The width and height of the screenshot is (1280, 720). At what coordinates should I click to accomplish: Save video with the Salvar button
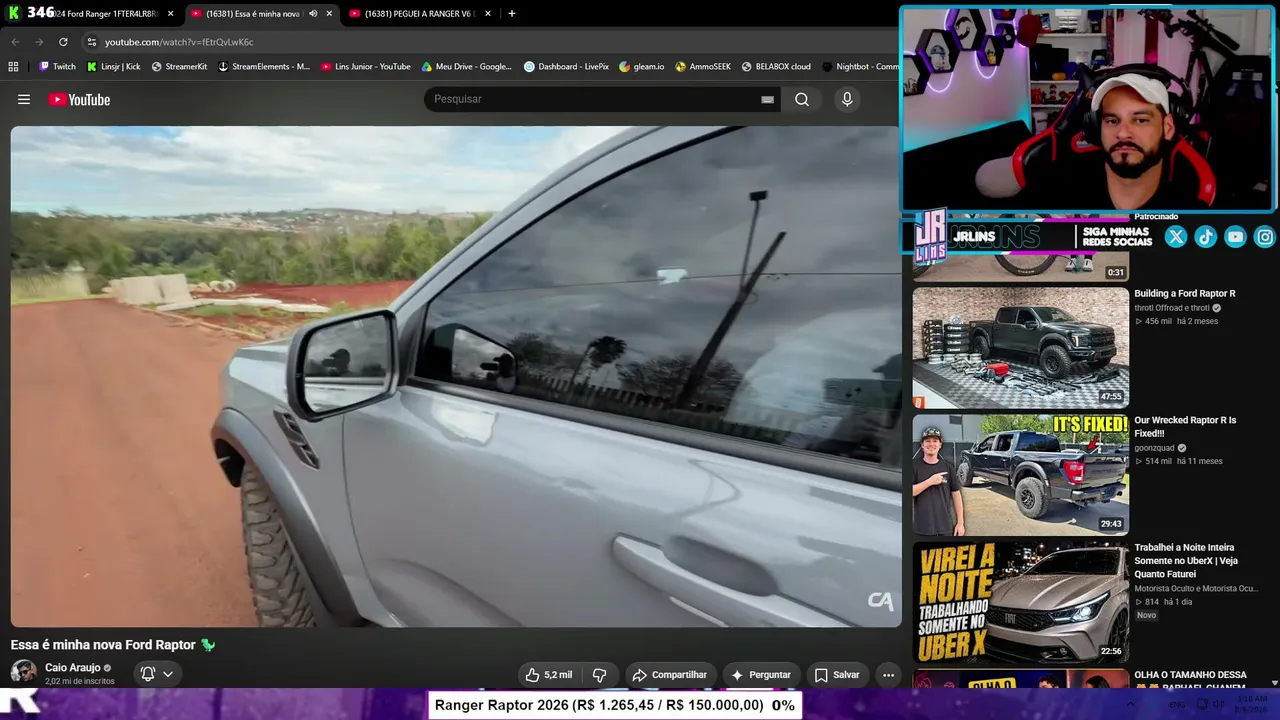coord(837,675)
